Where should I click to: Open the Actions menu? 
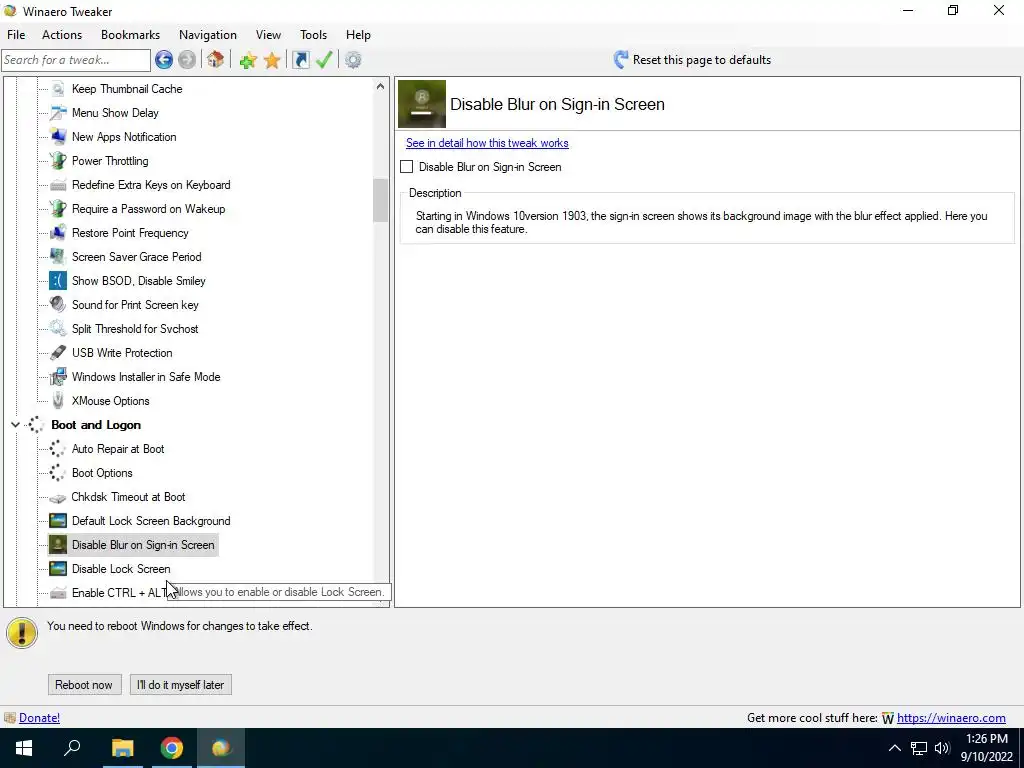coord(62,35)
